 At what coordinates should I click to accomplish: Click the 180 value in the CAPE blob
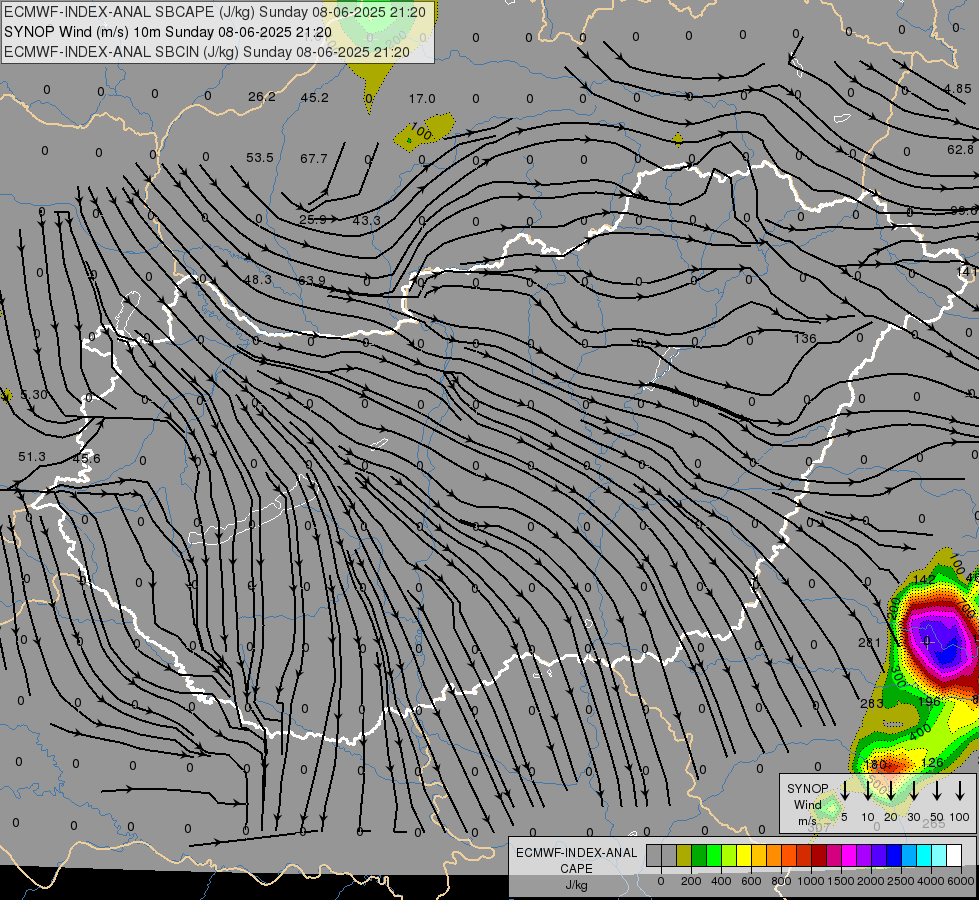(875, 764)
